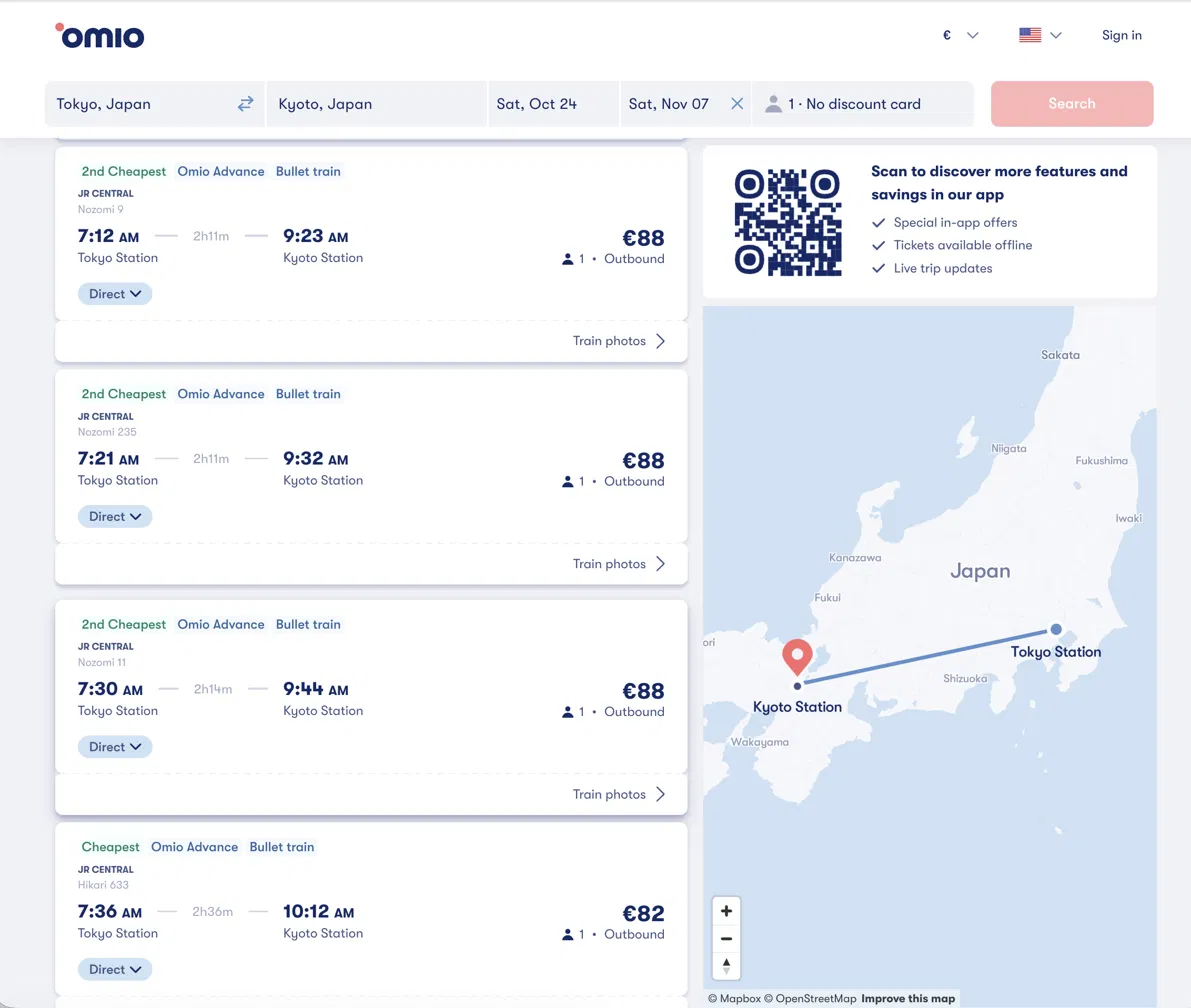Click the Tokyo Station map label

point(1055,652)
